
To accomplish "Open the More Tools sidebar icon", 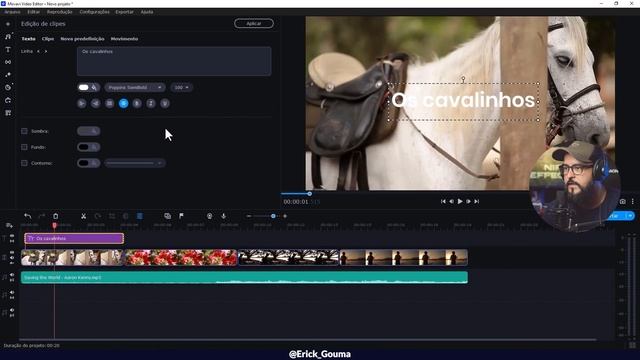I will [8, 113].
